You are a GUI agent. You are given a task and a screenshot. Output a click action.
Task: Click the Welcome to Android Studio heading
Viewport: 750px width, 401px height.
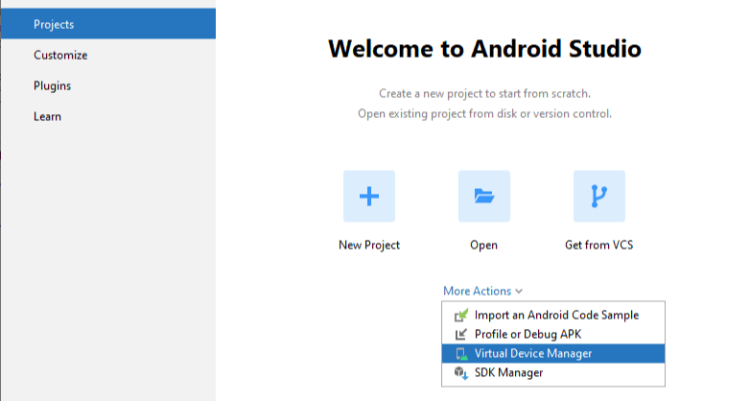point(485,49)
